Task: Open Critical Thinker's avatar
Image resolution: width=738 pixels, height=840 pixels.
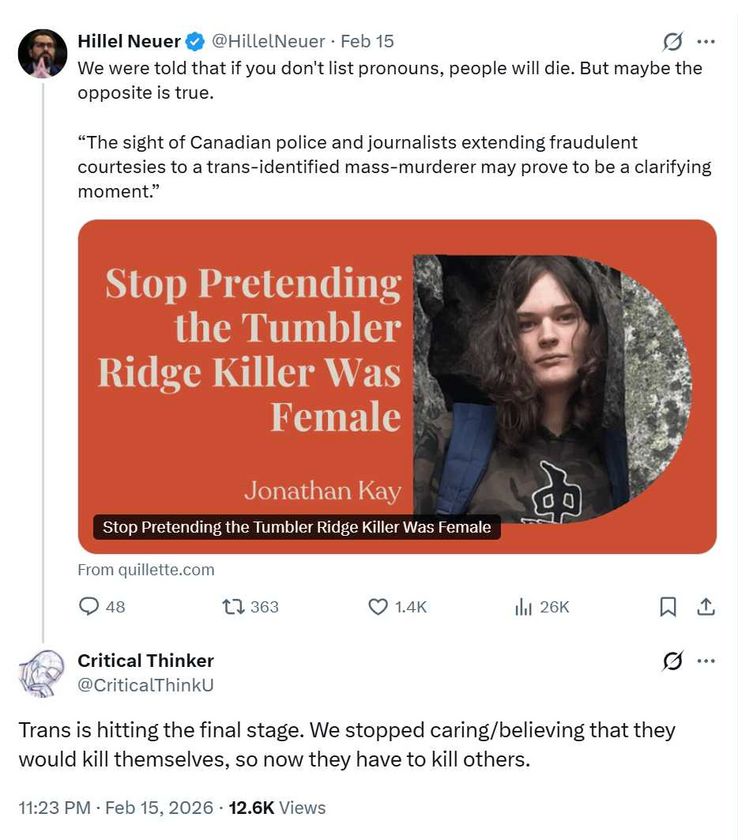Action: pyautogui.click(x=42, y=673)
